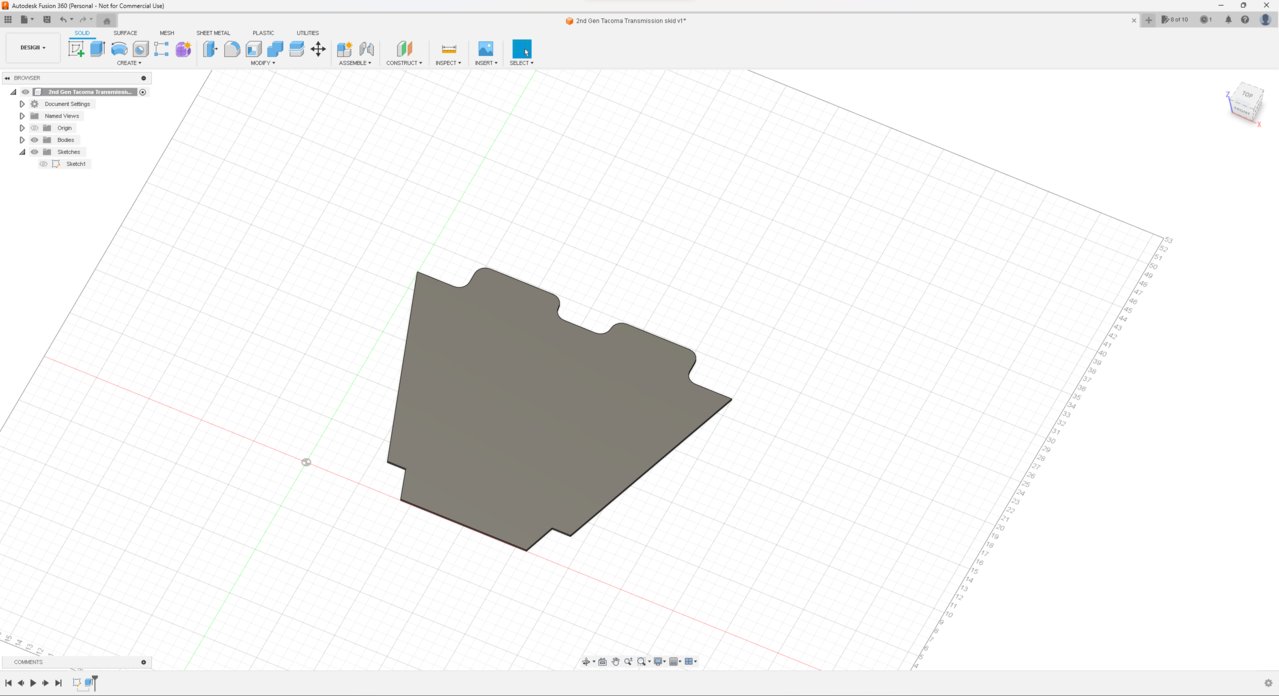Toggle Origin folder visibility eye
Screen dimensions: 1279x696
(x=34, y=128)
